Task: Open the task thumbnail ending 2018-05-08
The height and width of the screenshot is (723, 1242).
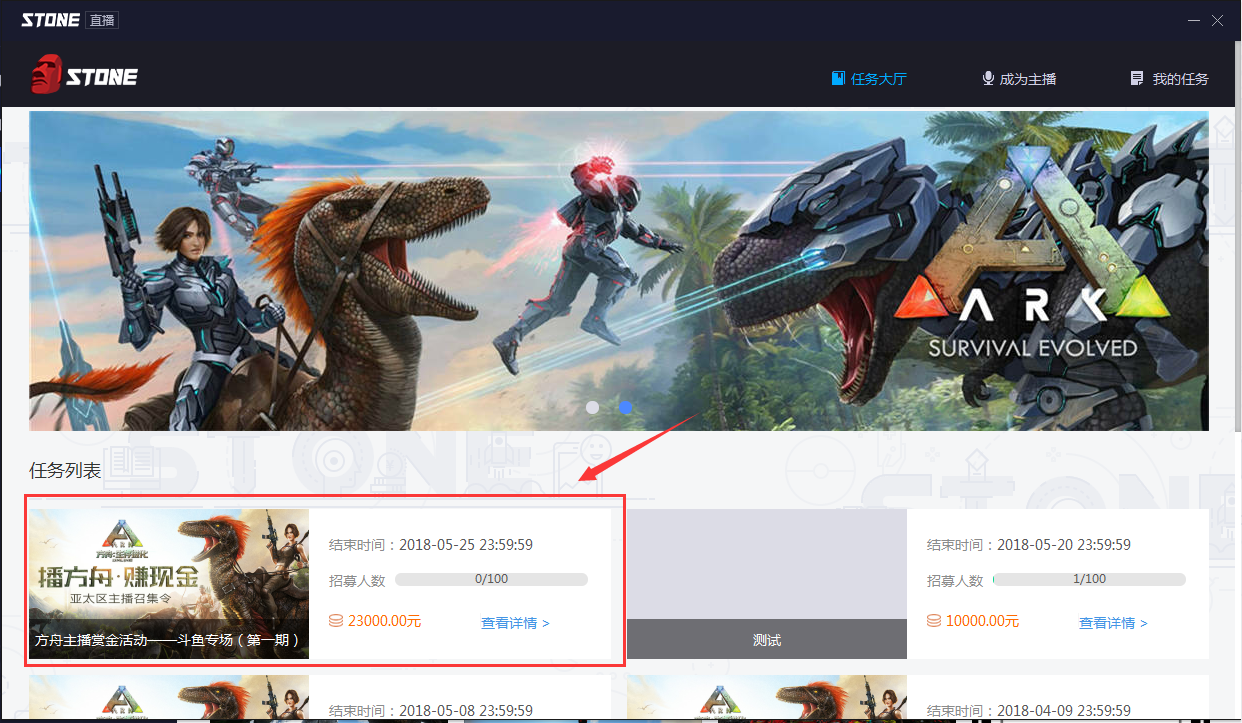Action: tap(168, 698)
